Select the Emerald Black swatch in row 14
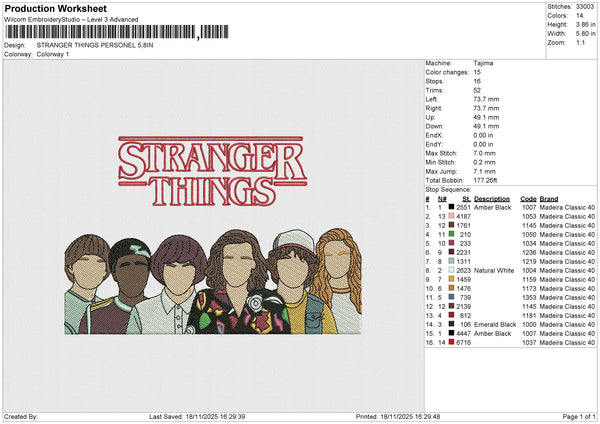Screen dimensions: 600x424 tap(452, 324)
